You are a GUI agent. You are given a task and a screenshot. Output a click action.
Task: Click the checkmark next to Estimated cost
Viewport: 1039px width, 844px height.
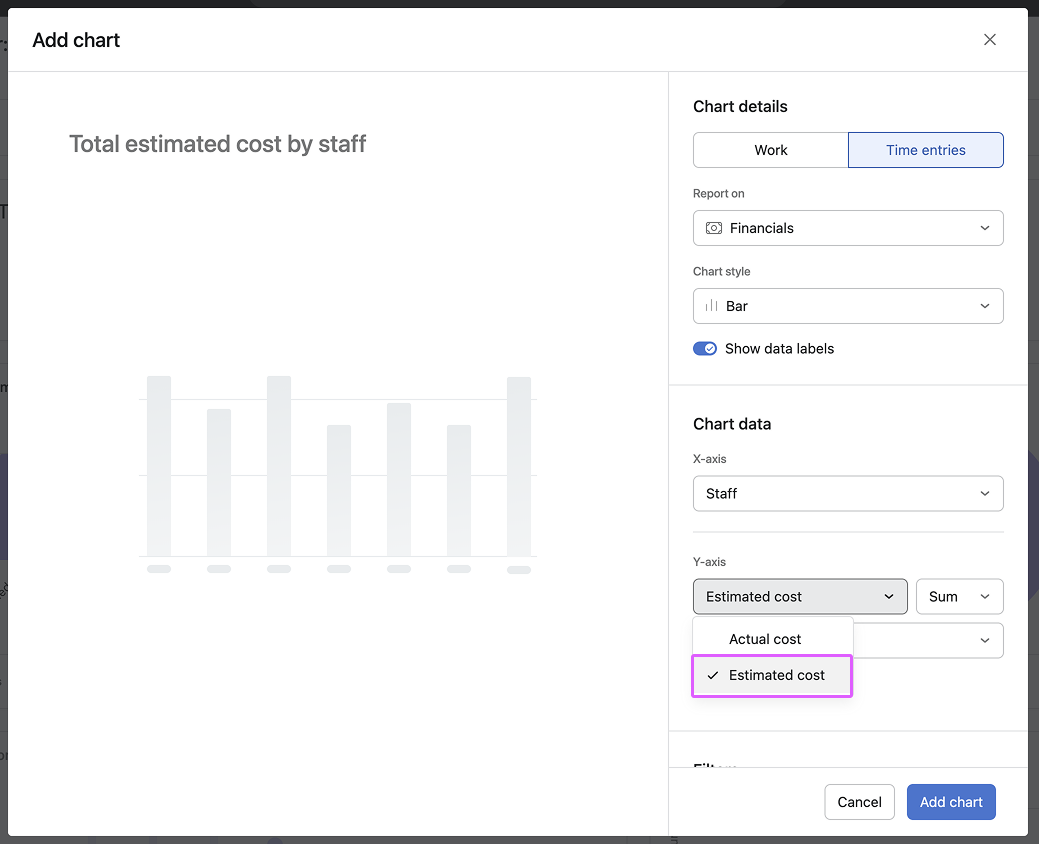click(x=712, y=675)
